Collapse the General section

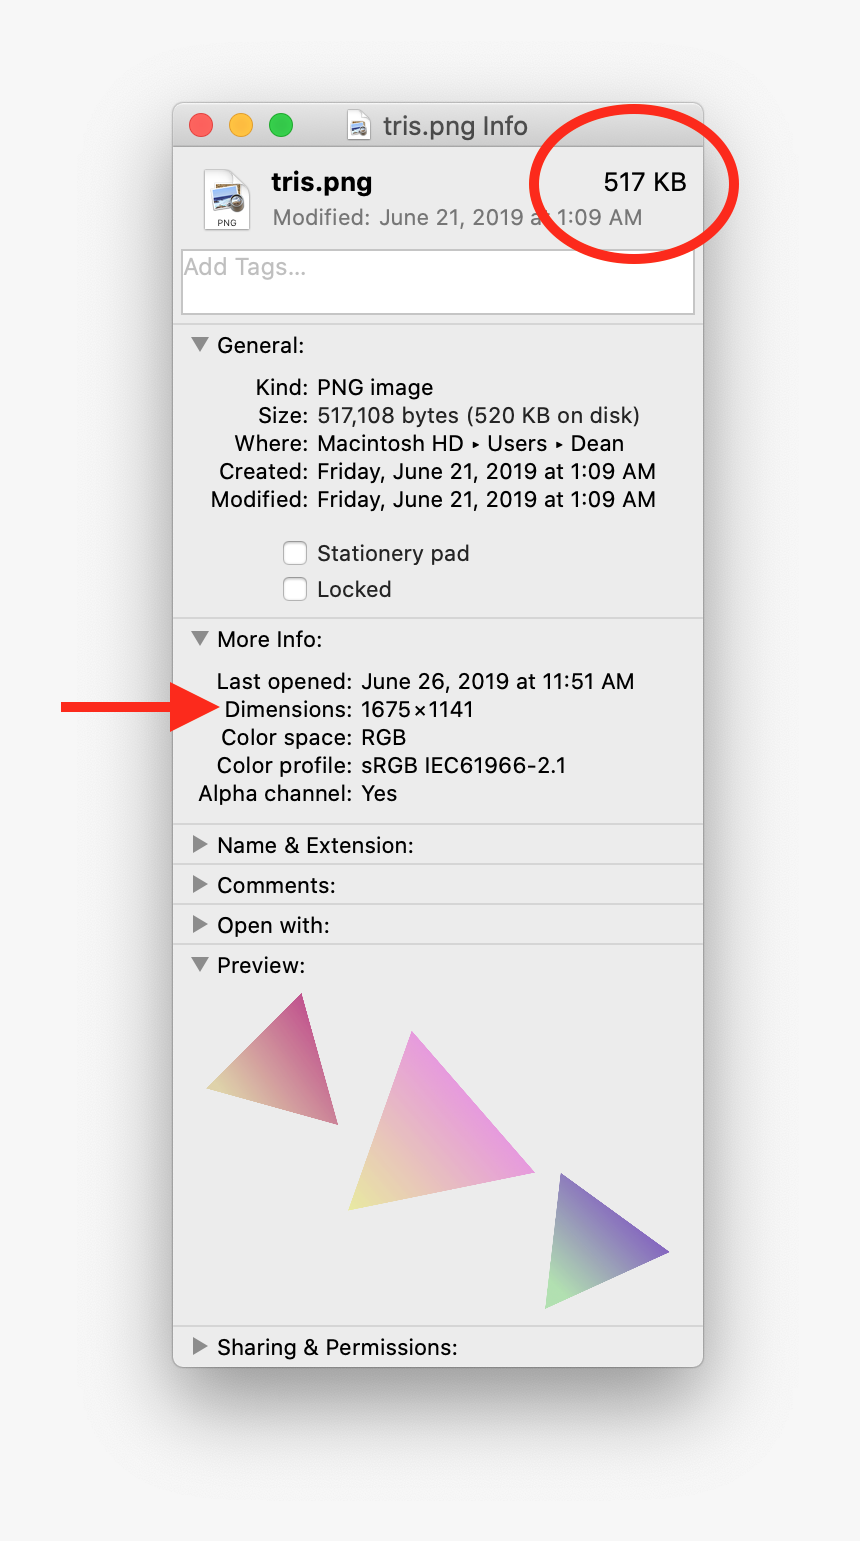pos(200,345)
